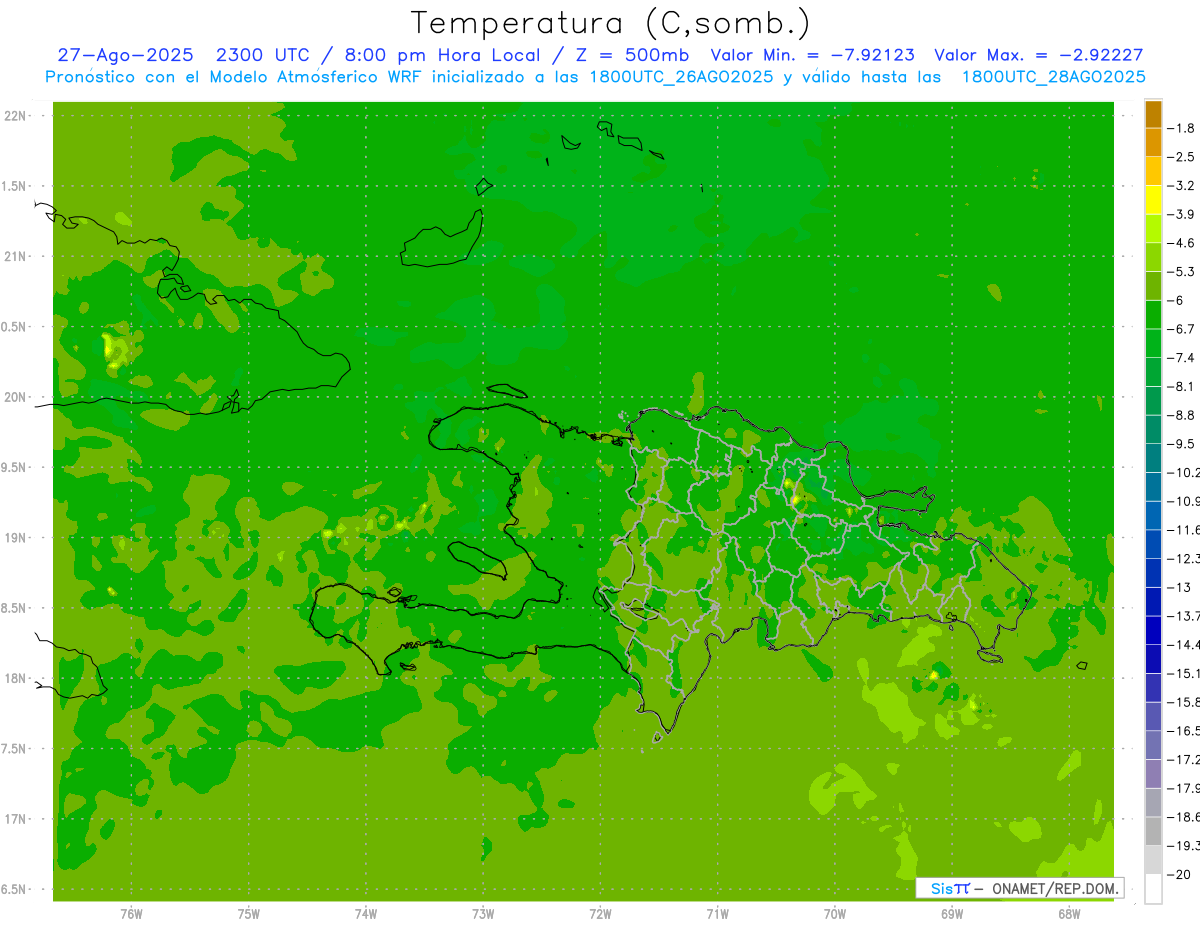Select the date text "27-Ago-2025"
The image size is (1200, 927).
click(x=125, y=55)
